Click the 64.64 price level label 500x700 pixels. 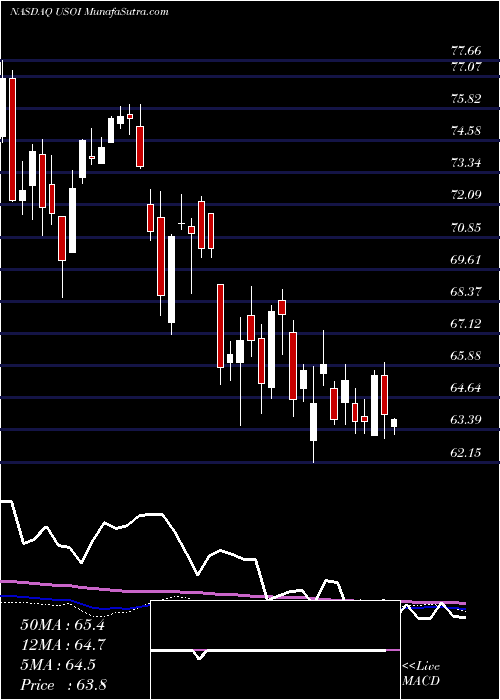(x=466, y=388)
